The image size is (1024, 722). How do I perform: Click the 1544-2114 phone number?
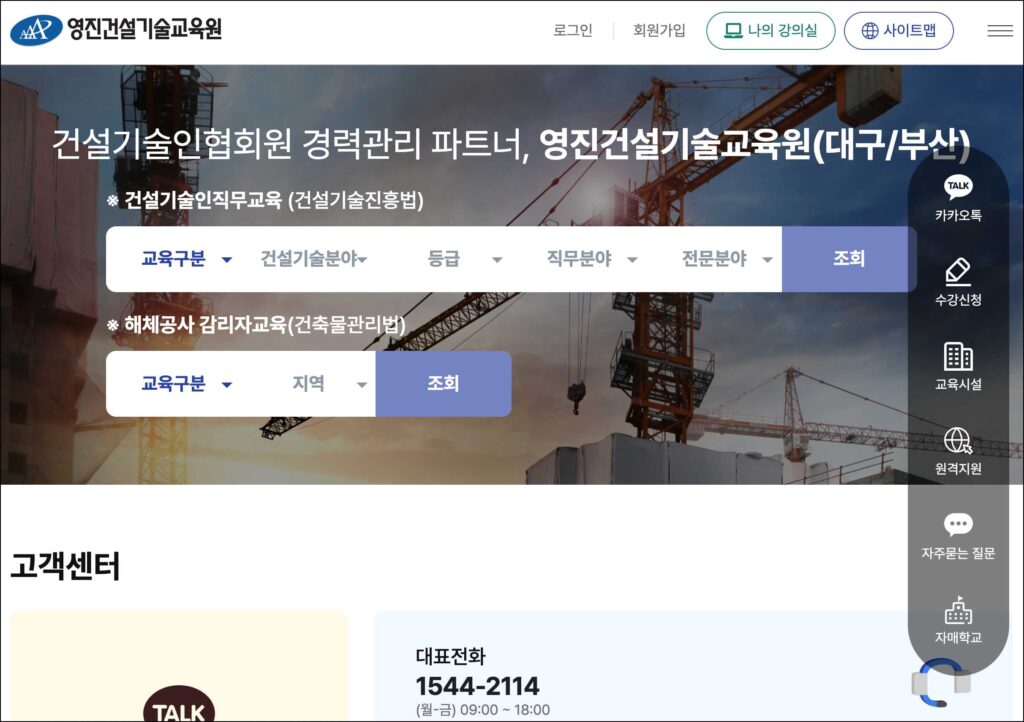(x=477, y=686)
